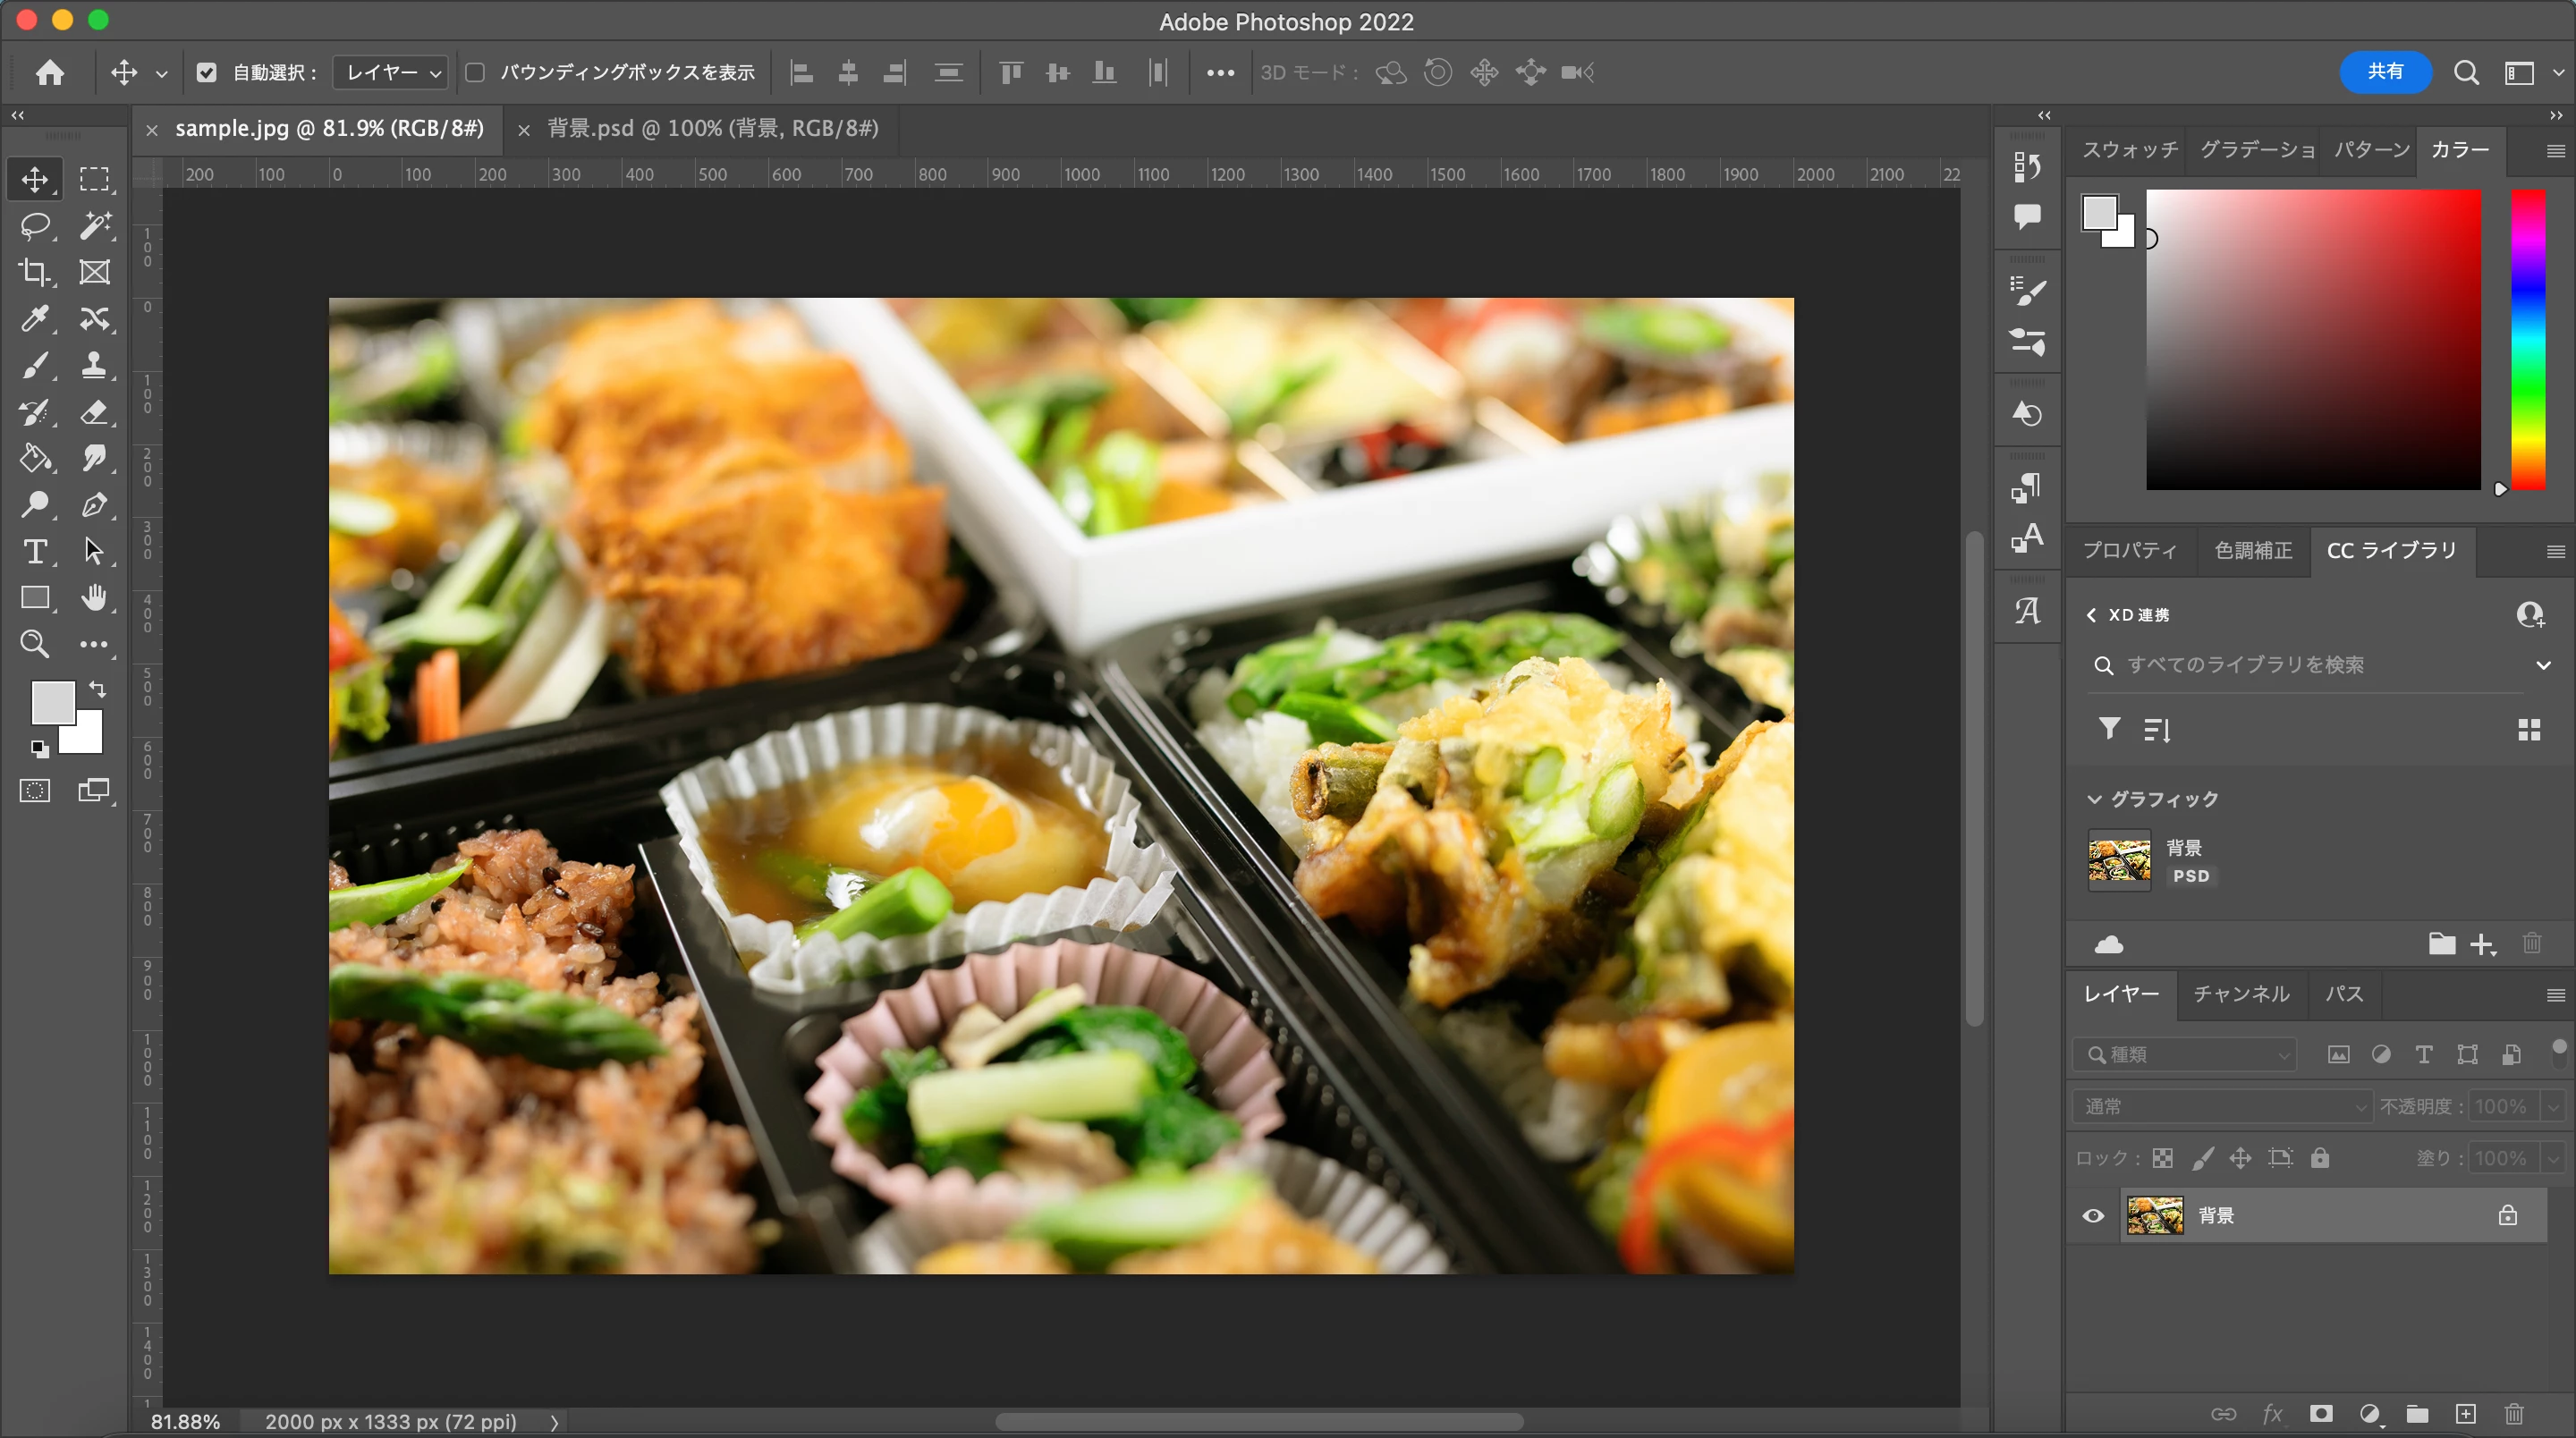The height and width of the screenshot is (1438, 2576).
Task: Open the レイヤー auto-select dropdown
Action: (391, 72)
